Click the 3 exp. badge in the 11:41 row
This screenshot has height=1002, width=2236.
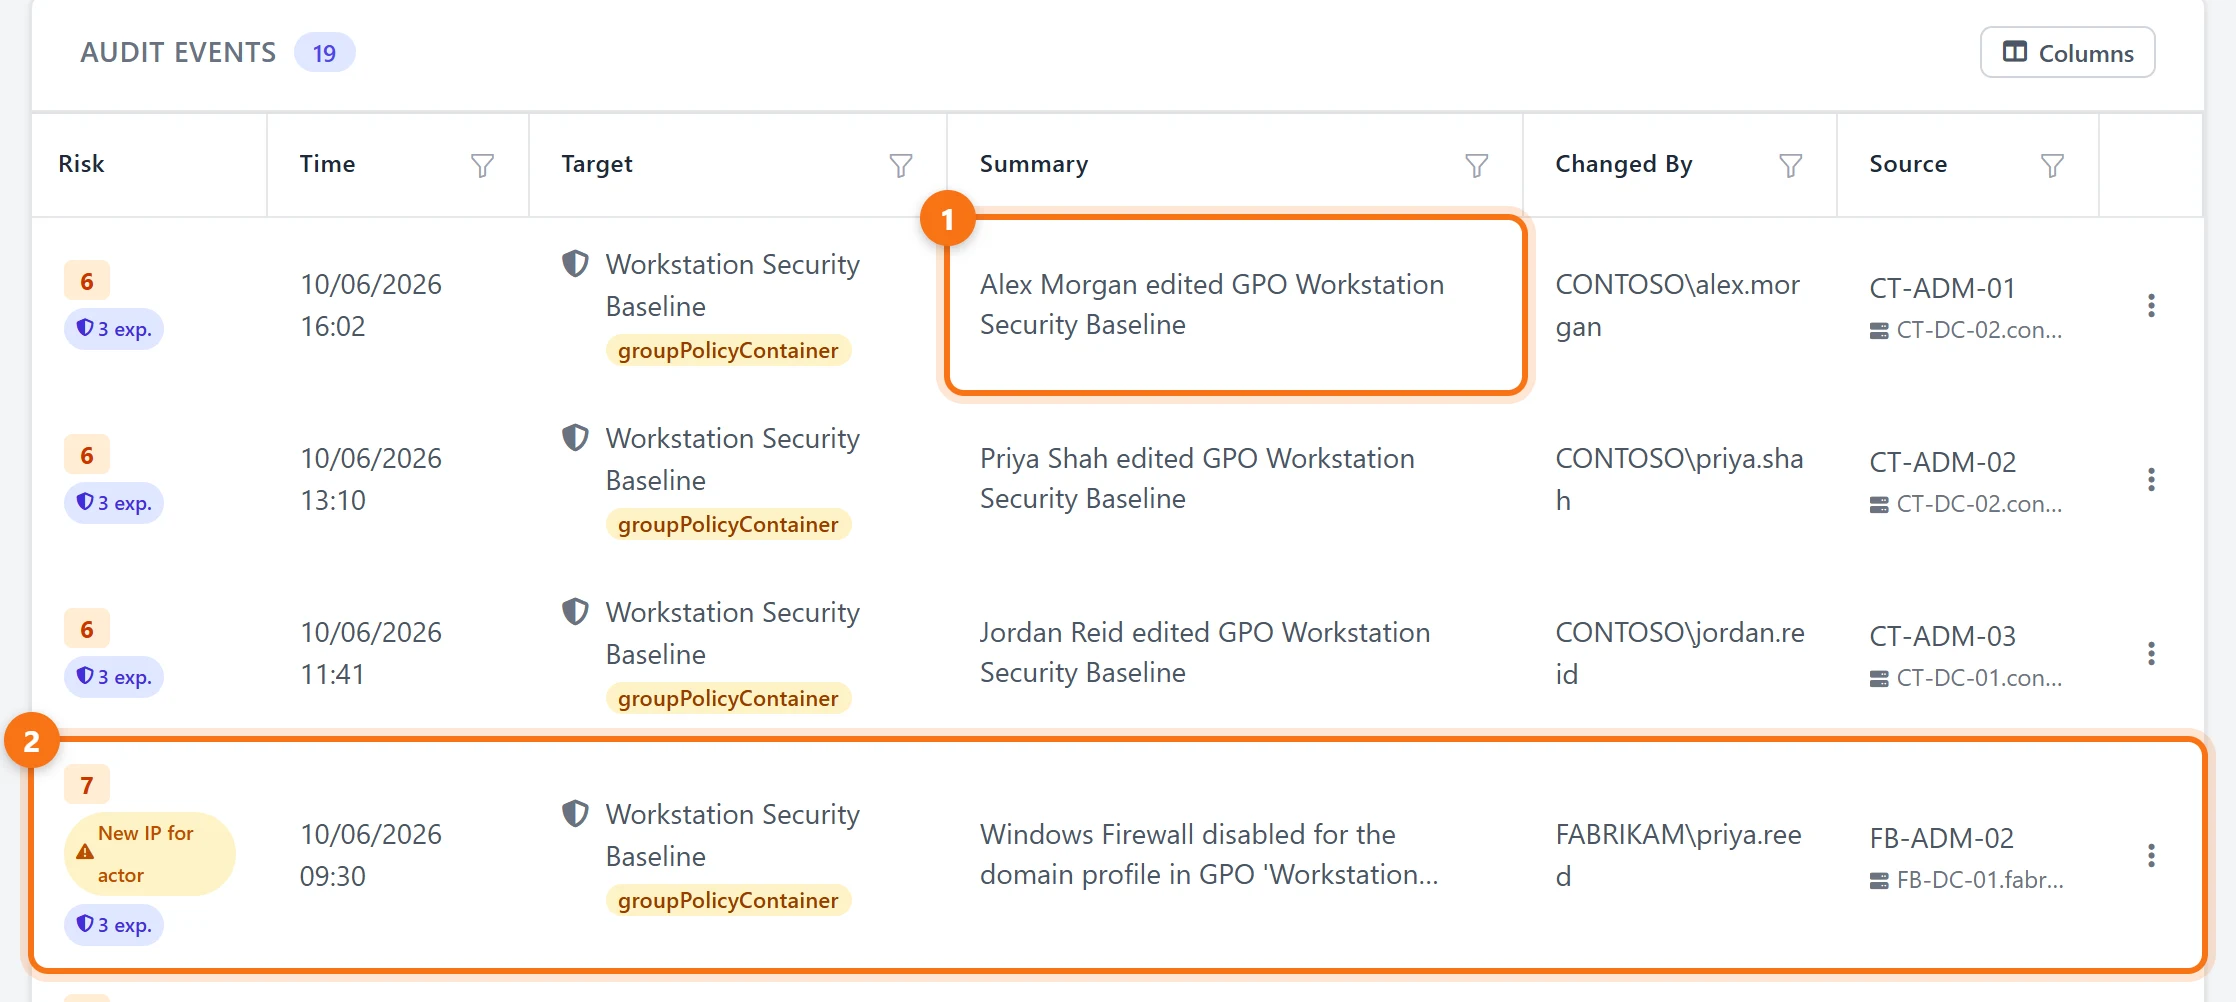[x=114, y=677]
